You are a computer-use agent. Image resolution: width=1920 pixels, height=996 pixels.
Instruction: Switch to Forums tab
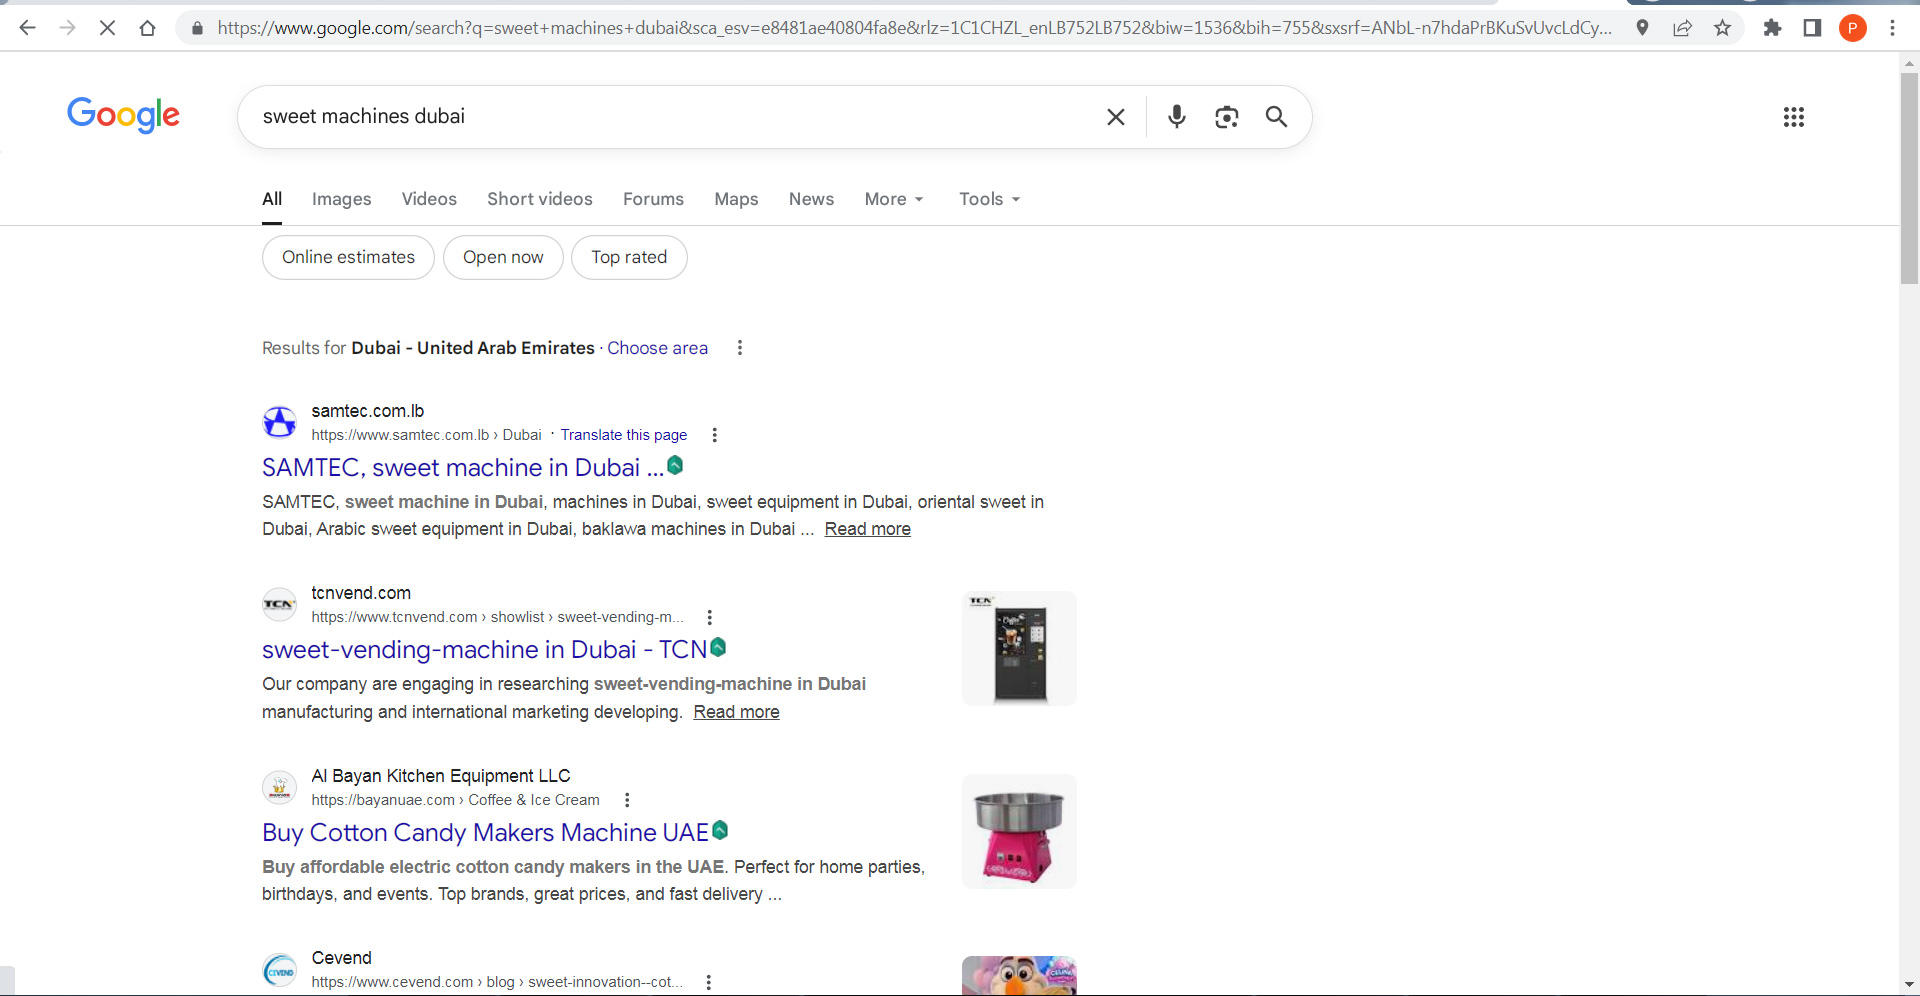click(x=653, y=199)
